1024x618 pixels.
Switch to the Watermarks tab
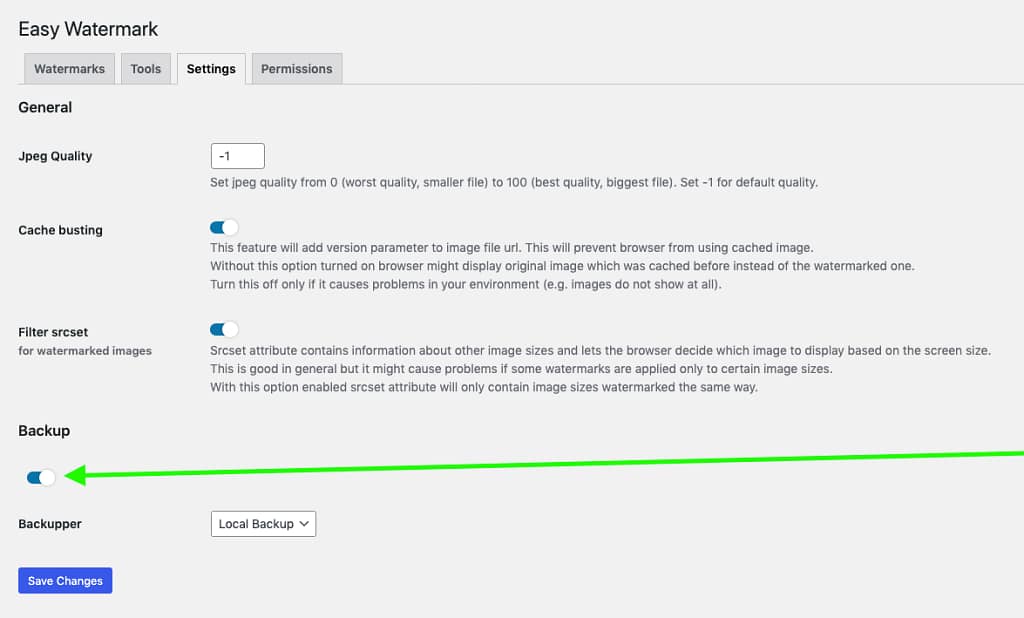68,68
